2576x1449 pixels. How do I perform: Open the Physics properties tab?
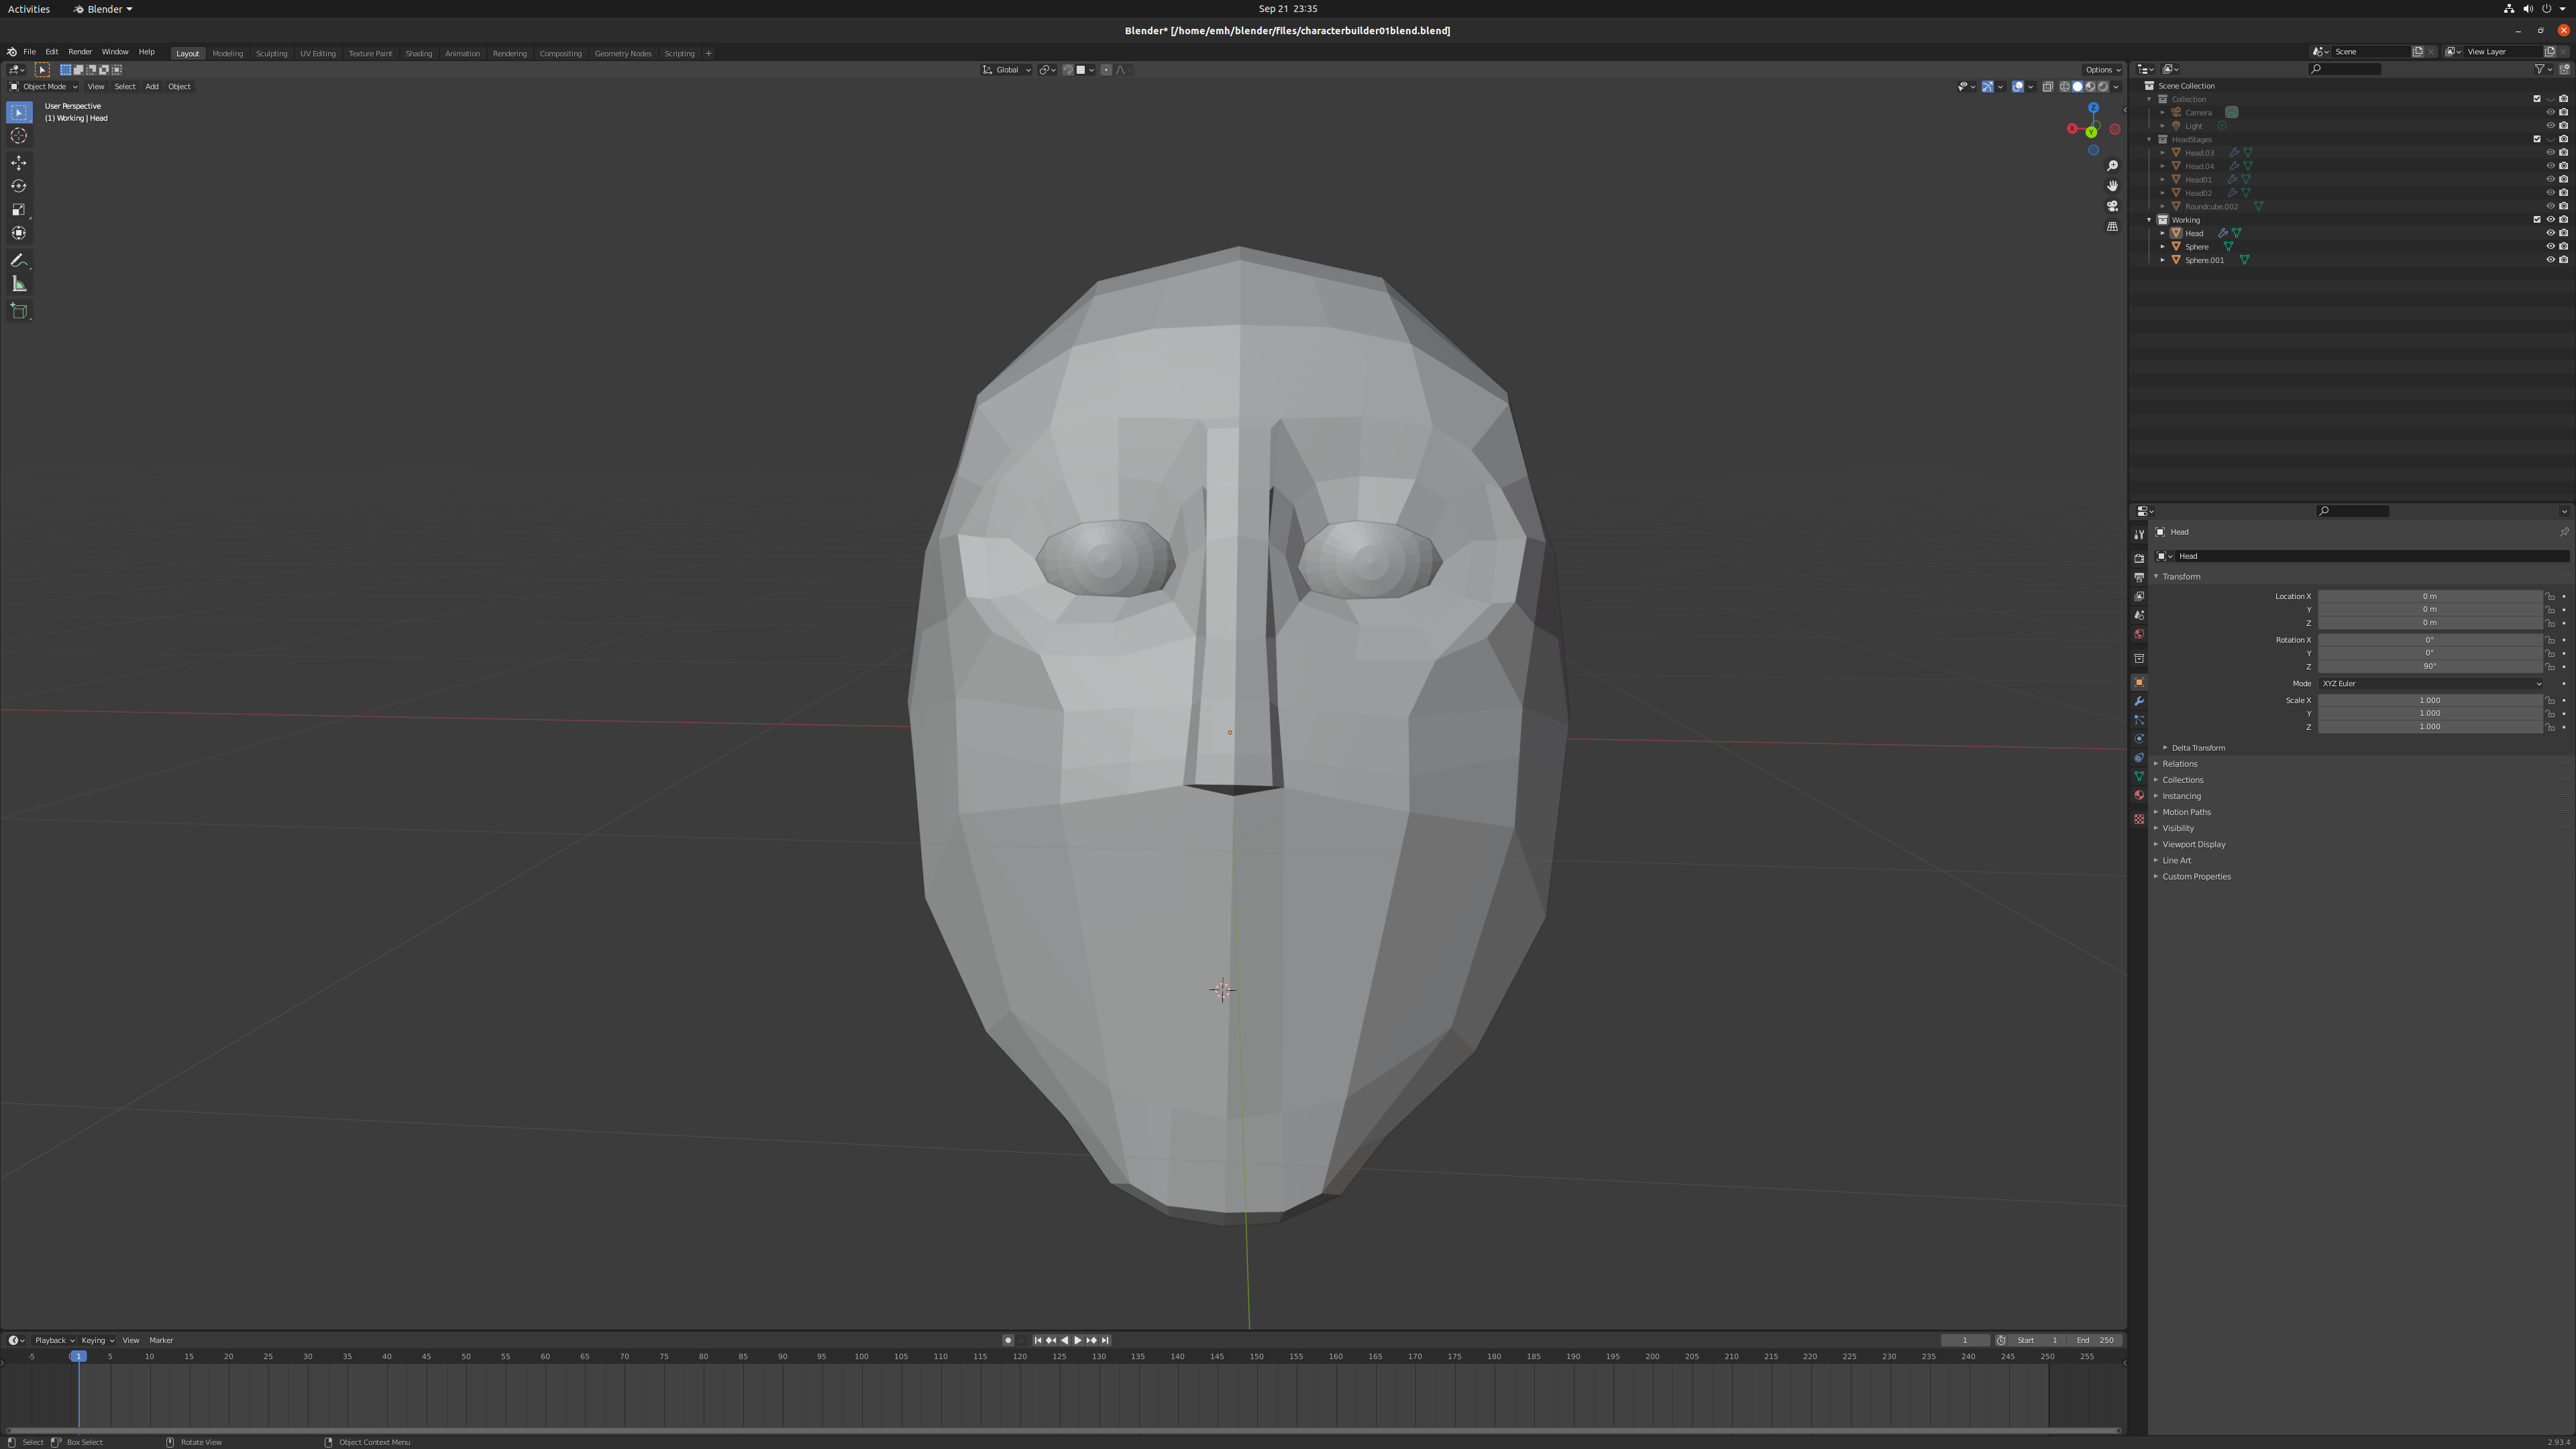2139,739
